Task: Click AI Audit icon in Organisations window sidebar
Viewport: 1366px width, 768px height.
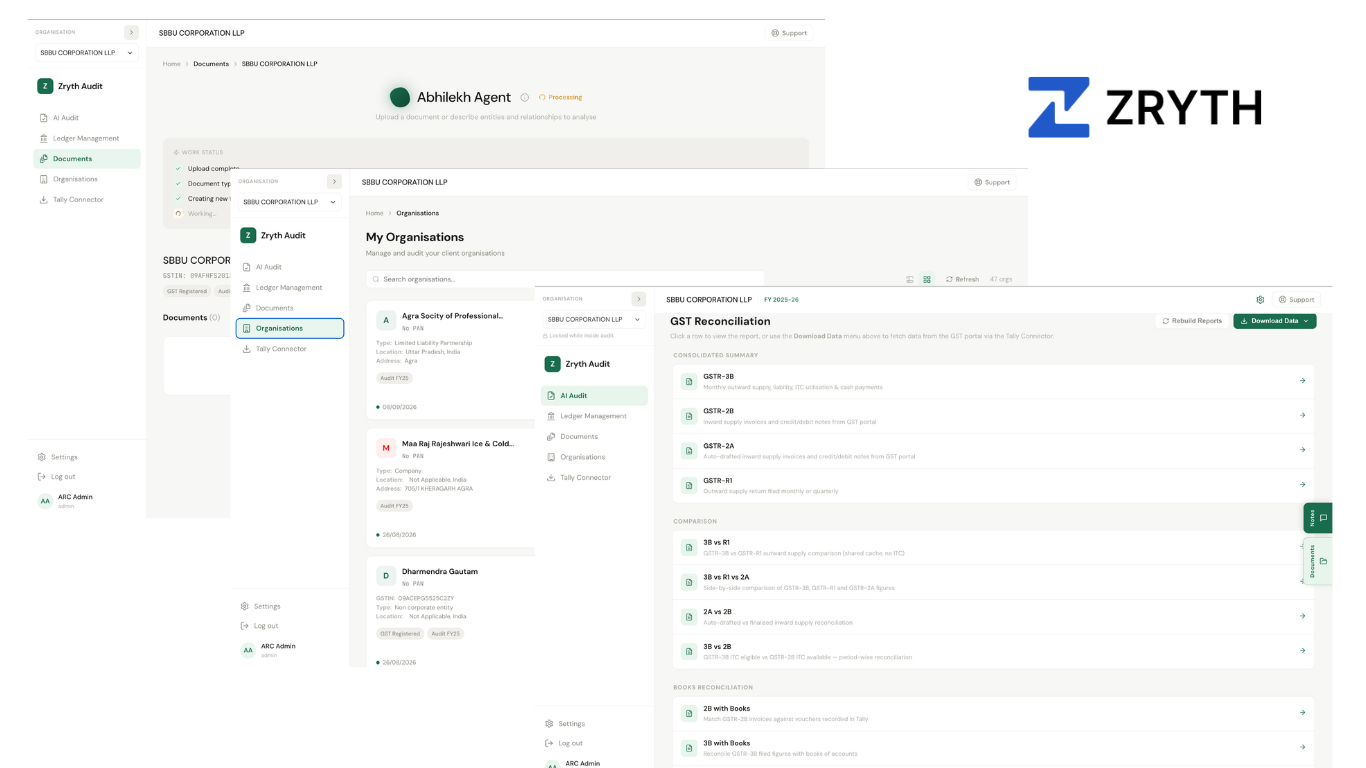Action: (246, 267)
